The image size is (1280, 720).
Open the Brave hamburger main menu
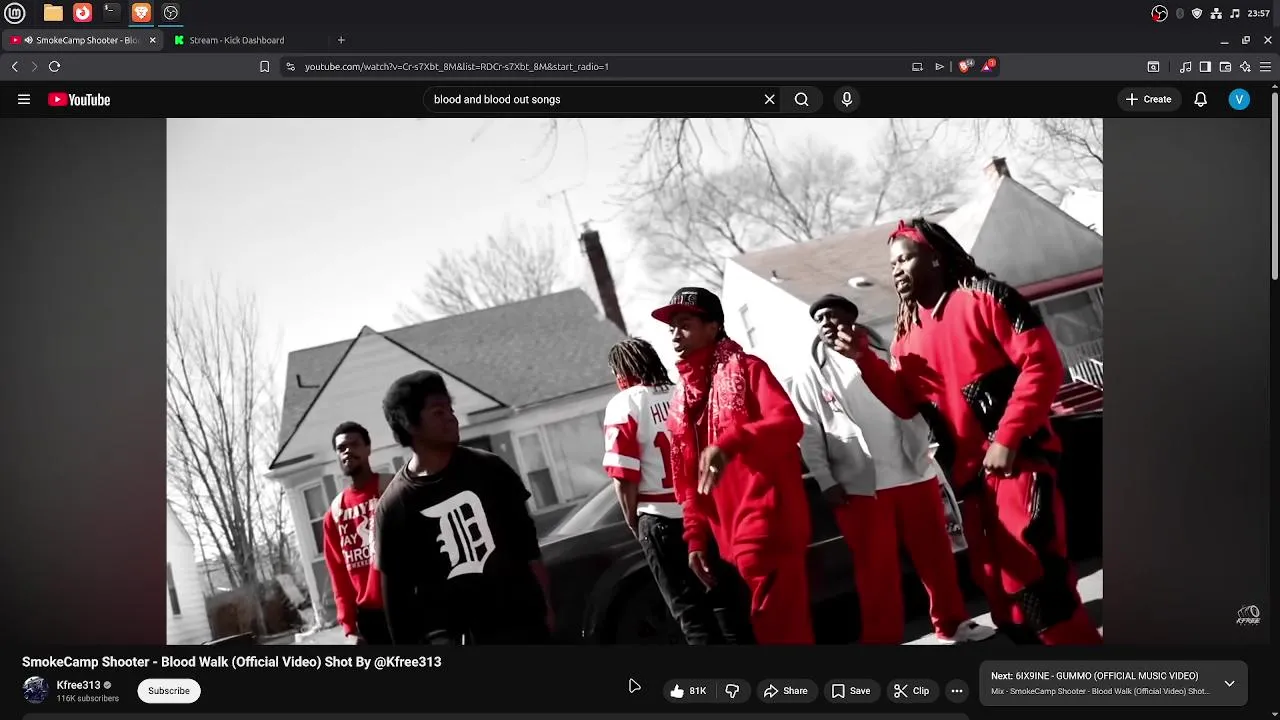[1265, 67]
